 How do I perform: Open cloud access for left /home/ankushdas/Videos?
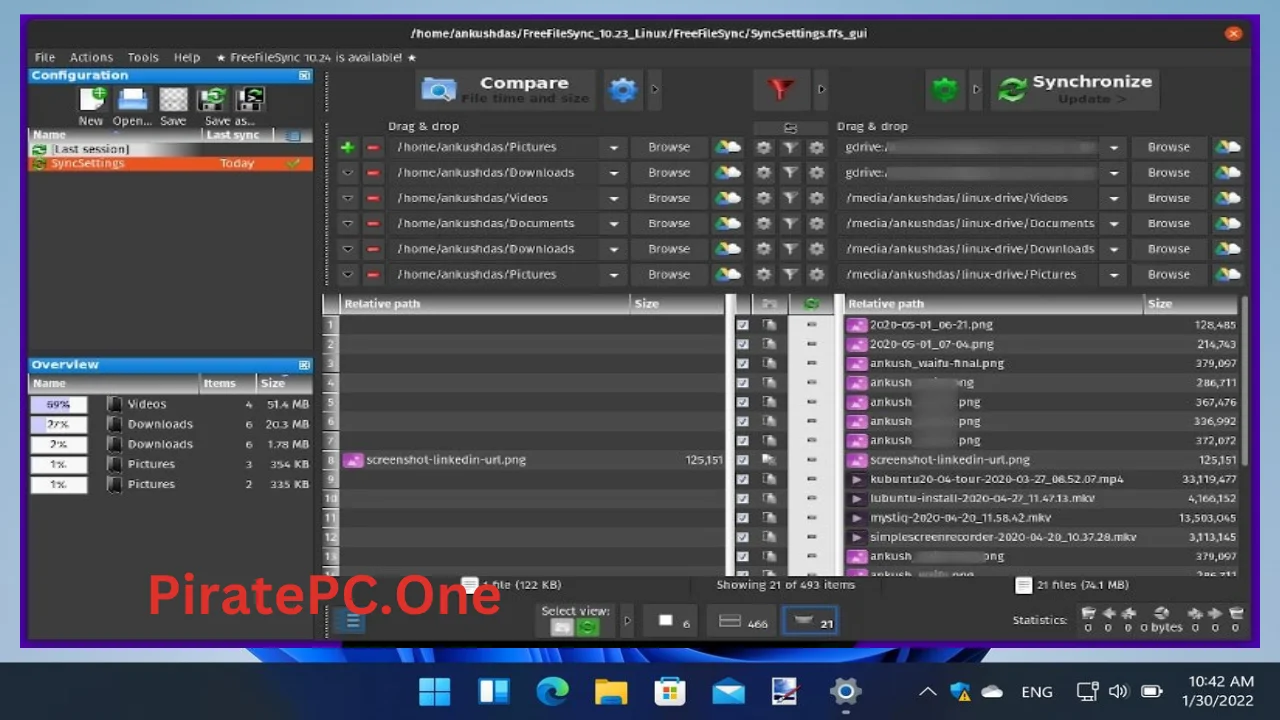point(727,198)
